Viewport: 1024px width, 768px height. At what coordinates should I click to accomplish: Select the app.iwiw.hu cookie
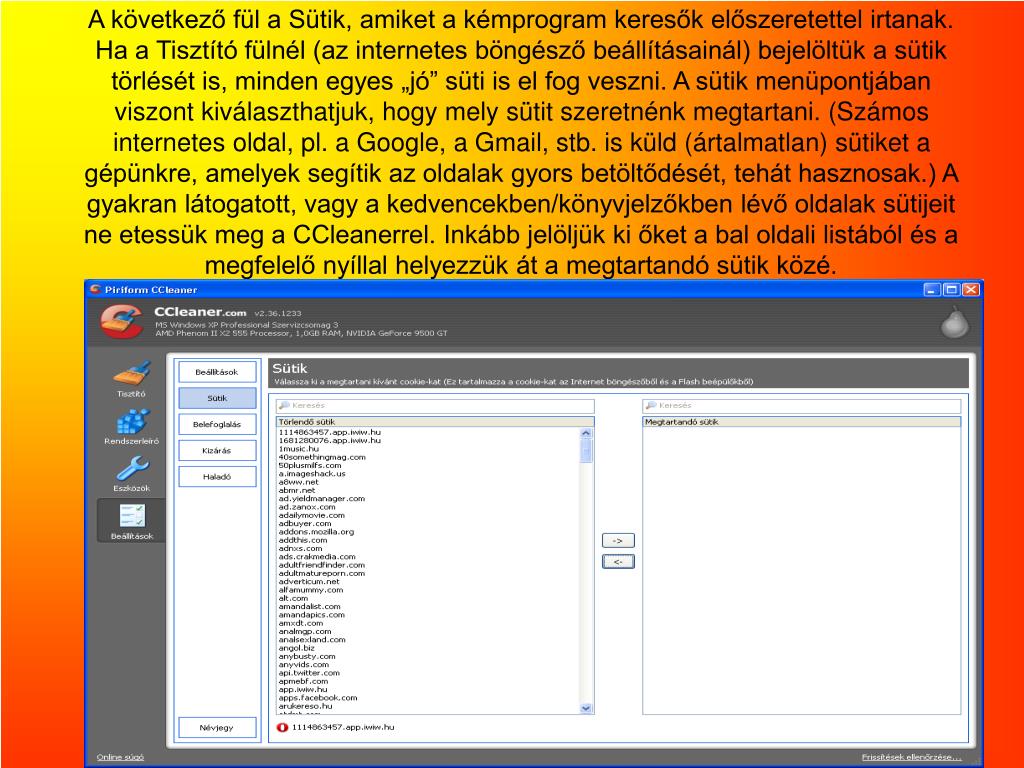[302, 690]
